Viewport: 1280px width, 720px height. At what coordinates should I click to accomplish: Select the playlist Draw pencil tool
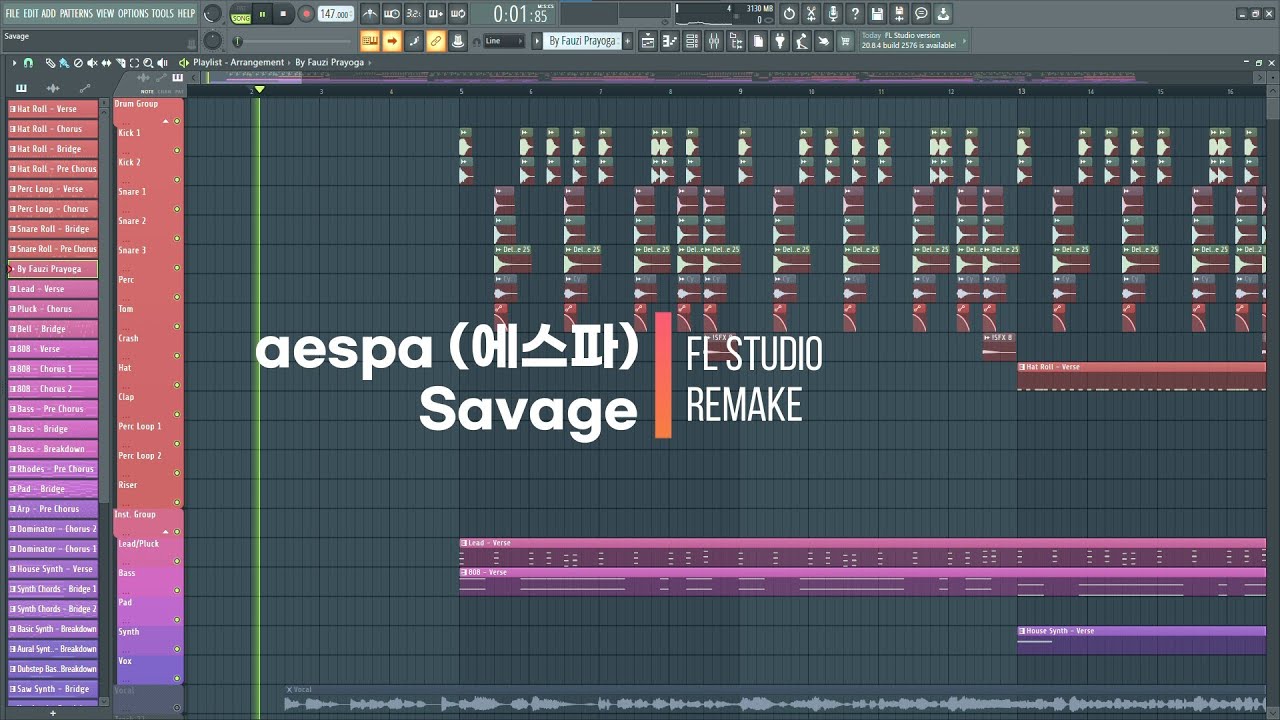pyautogui.click(x=50, y=63)
